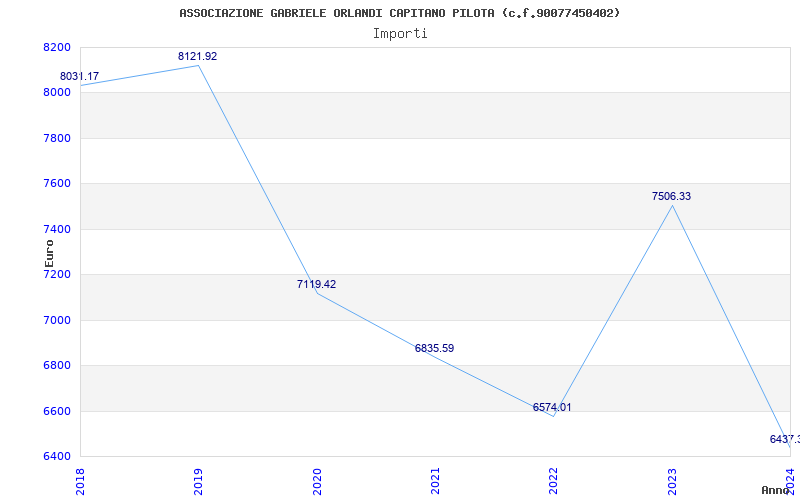Click the 2018 x-axis year label
Viewport: 800px width, 500px height.
(x=80, y=481)
